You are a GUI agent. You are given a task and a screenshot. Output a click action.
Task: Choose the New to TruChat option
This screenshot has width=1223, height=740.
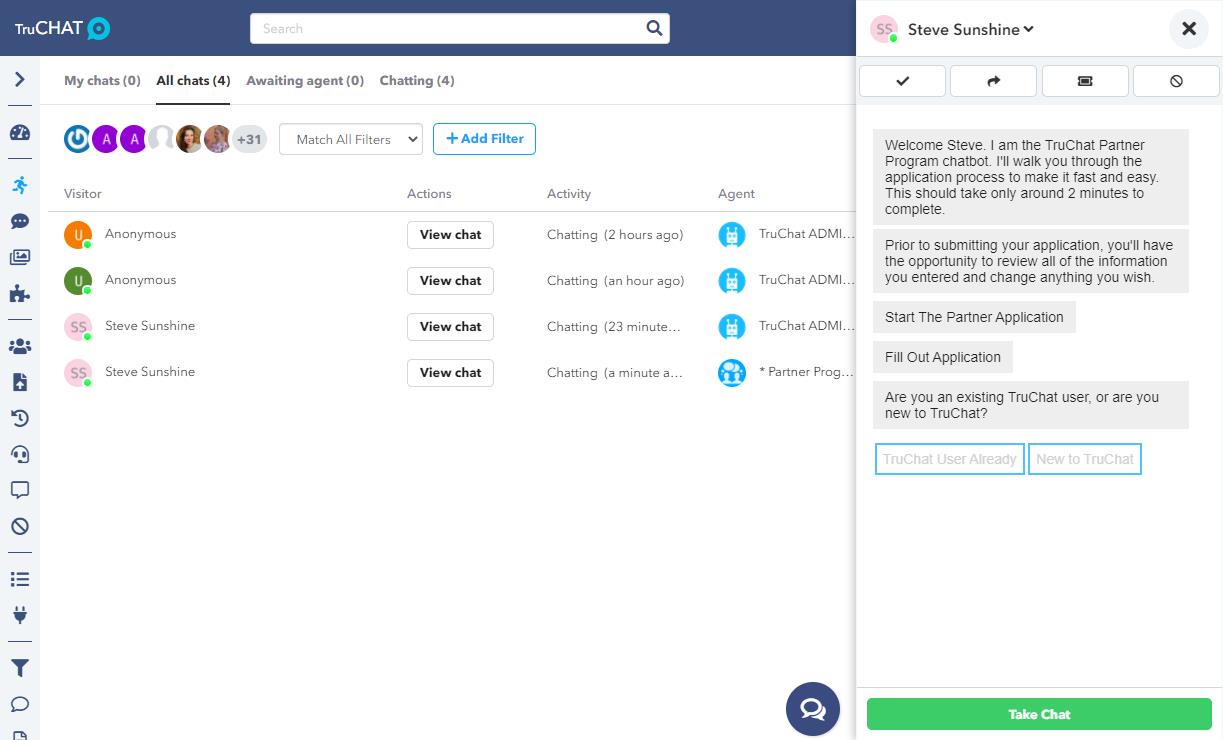pos(1085,459)
